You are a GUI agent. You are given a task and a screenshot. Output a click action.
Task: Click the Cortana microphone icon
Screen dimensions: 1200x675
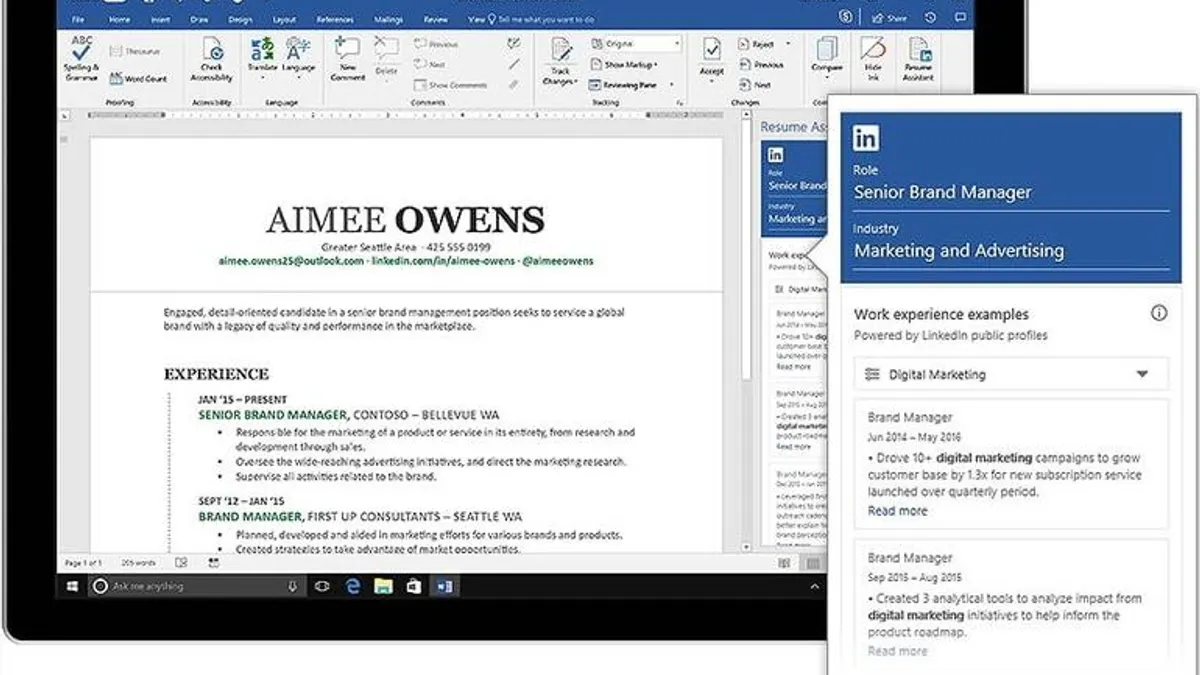(292, 587)
